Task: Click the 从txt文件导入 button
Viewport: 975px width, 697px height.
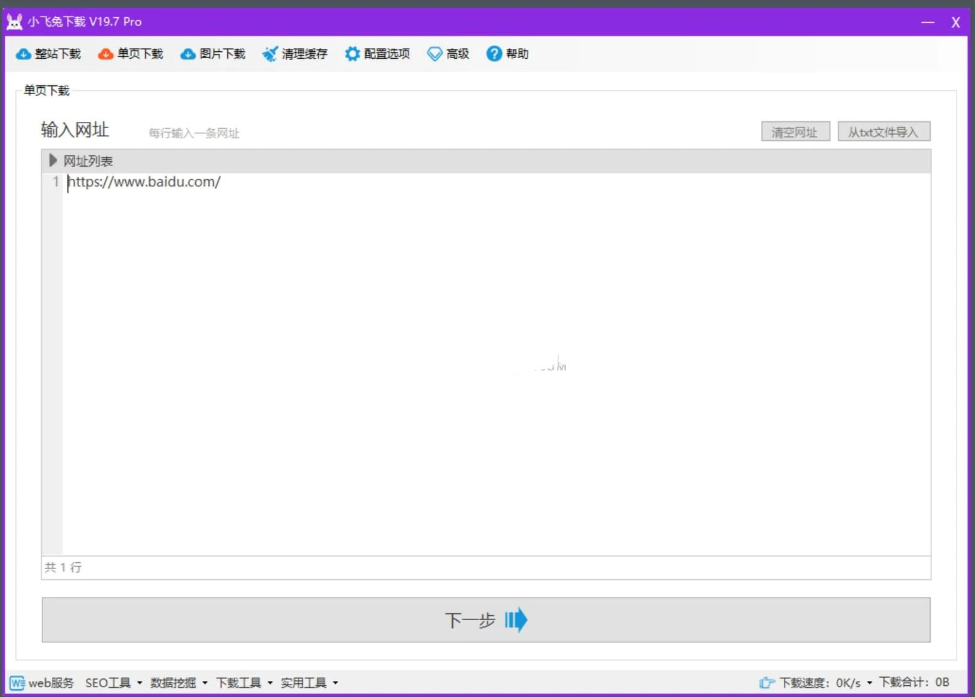Action: (x=884, y=132)
